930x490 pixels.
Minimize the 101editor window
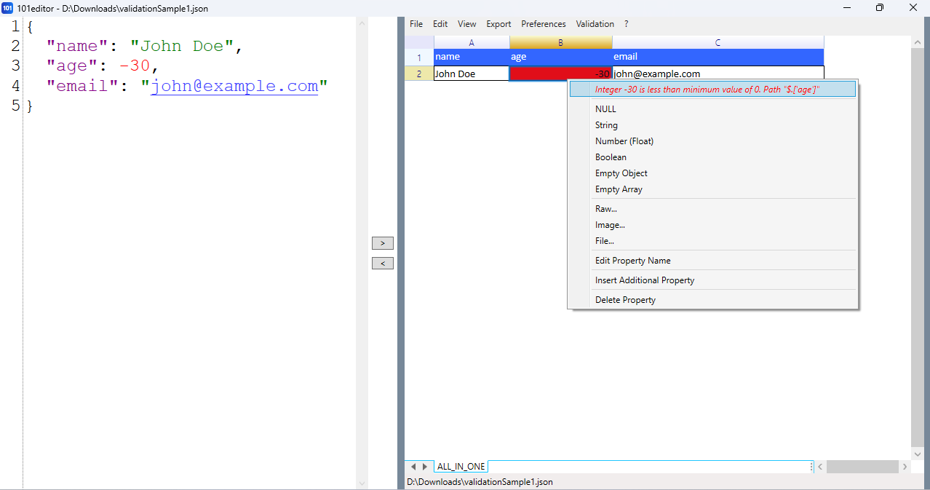(x=847, y=8)
